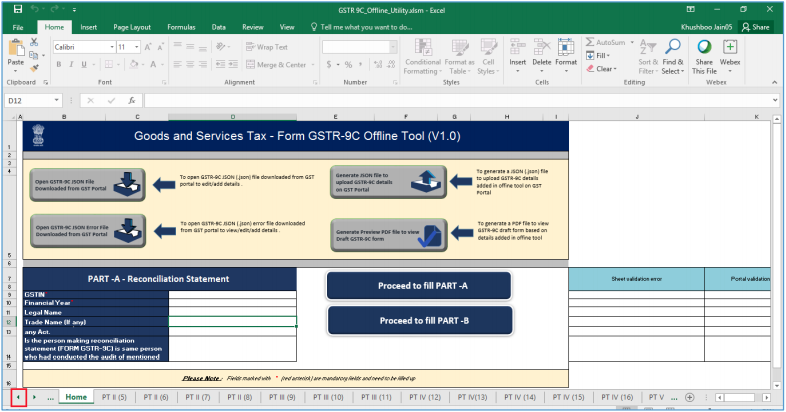Click Proceed to fill PART -B

click(x=420, y=320)
